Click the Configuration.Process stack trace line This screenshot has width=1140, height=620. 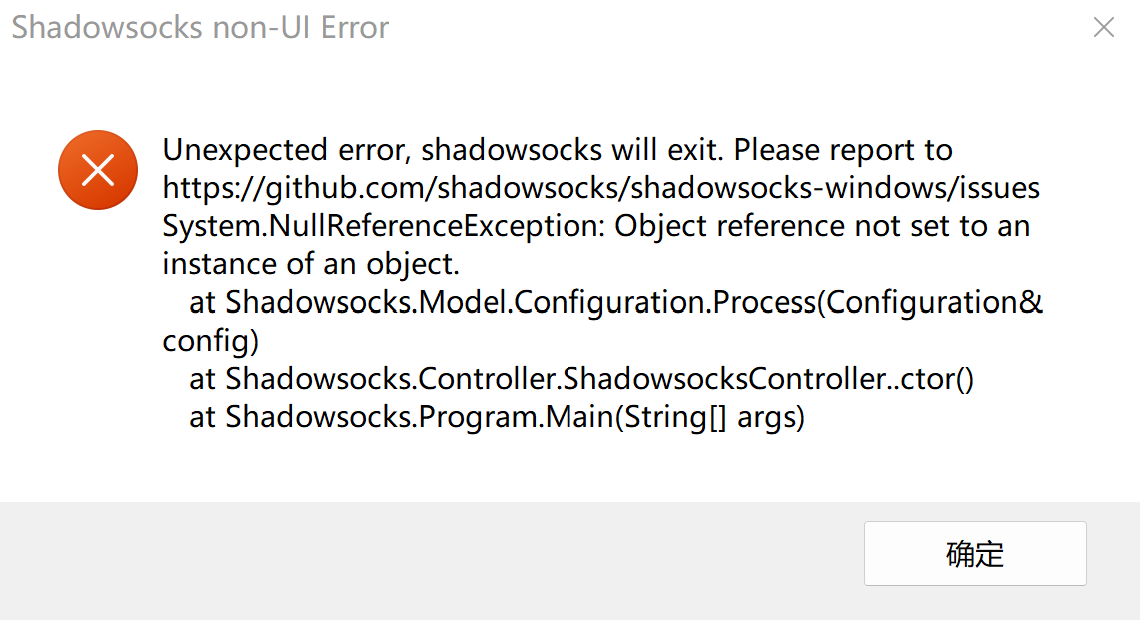(615, 302)
